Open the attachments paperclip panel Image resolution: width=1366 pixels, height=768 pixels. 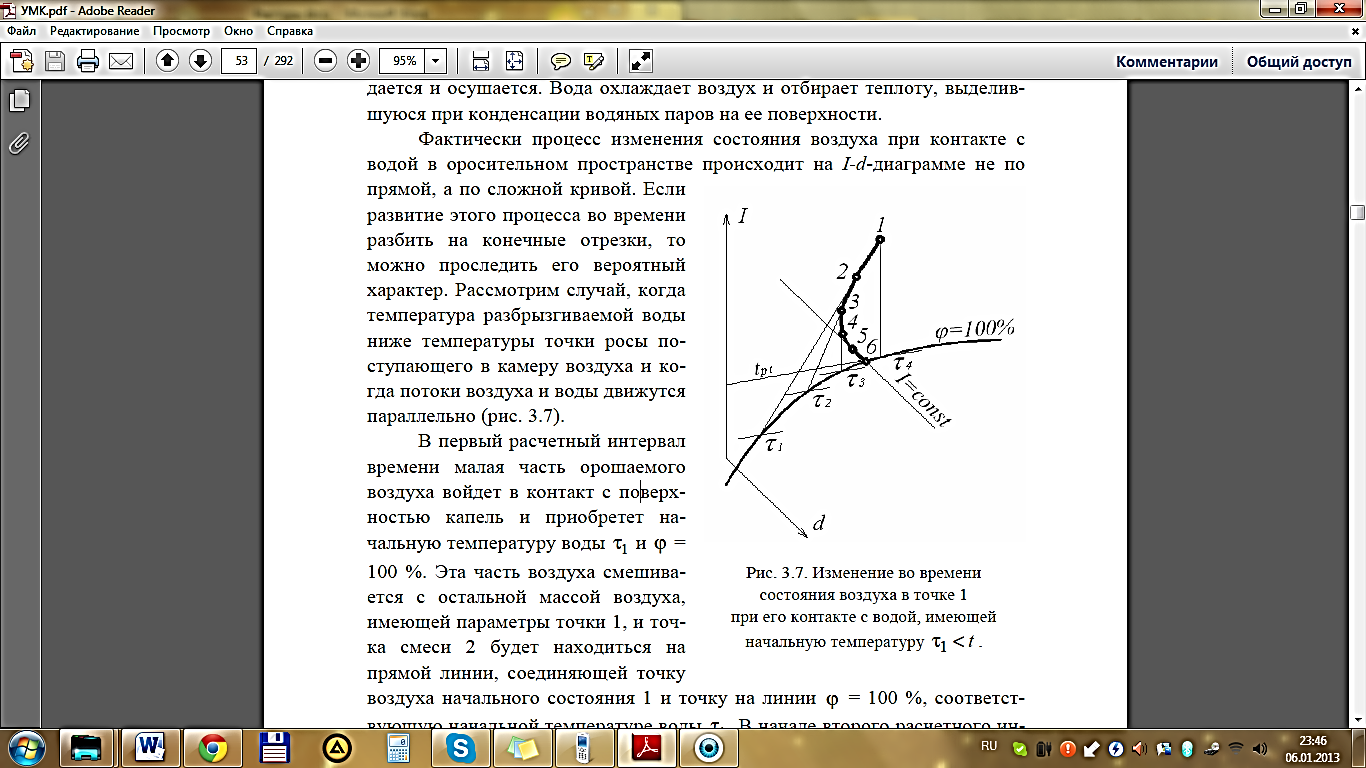click(x=20, y=143)
